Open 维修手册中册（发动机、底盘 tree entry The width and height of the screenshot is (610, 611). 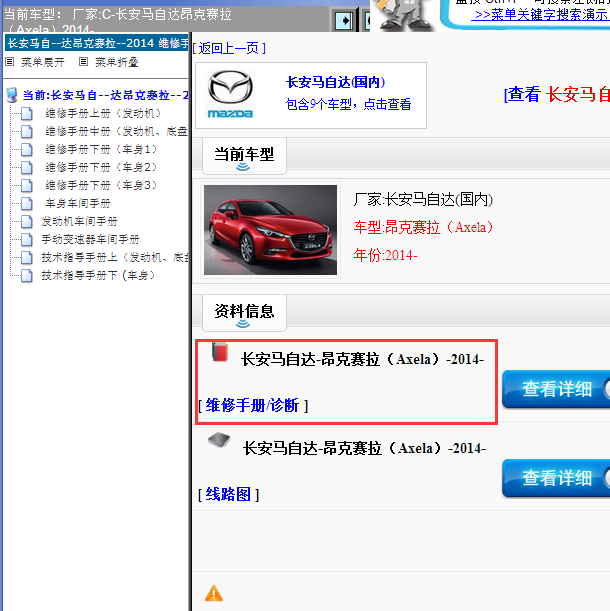tap(117, 131)
